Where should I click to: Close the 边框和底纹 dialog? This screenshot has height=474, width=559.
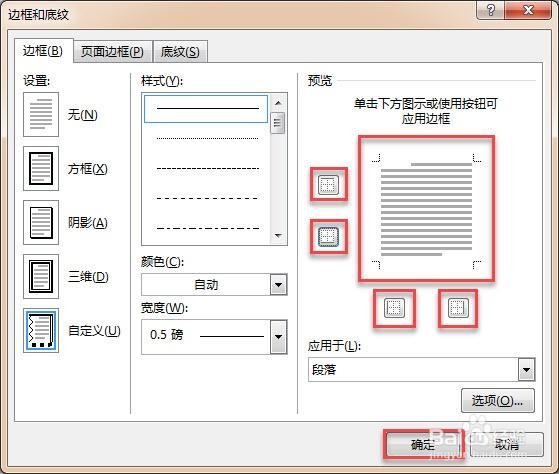click(528, 10)
